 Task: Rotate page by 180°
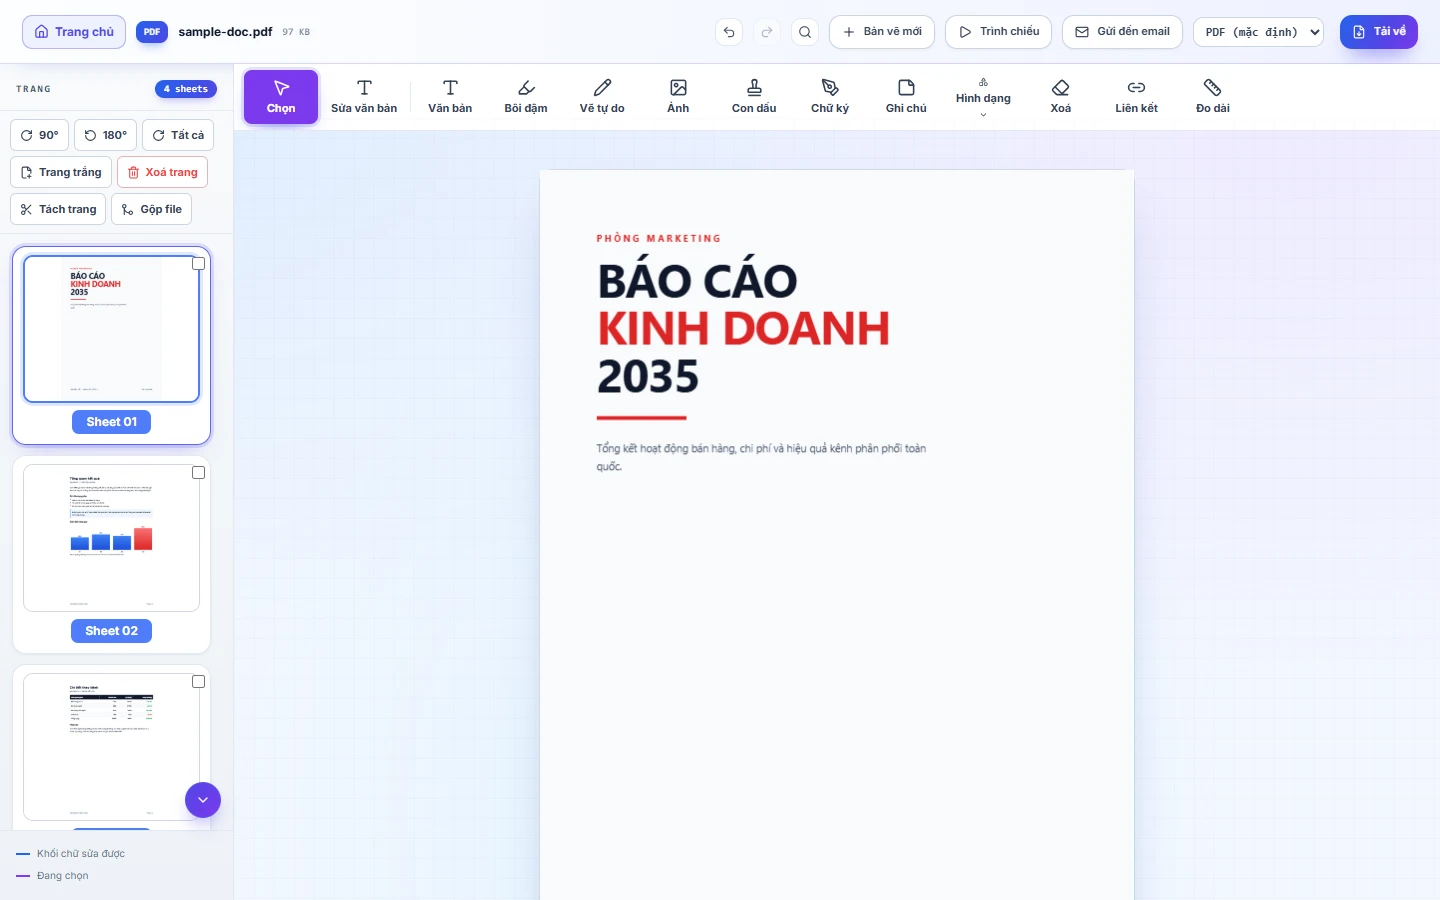click(x=106, y=135)
